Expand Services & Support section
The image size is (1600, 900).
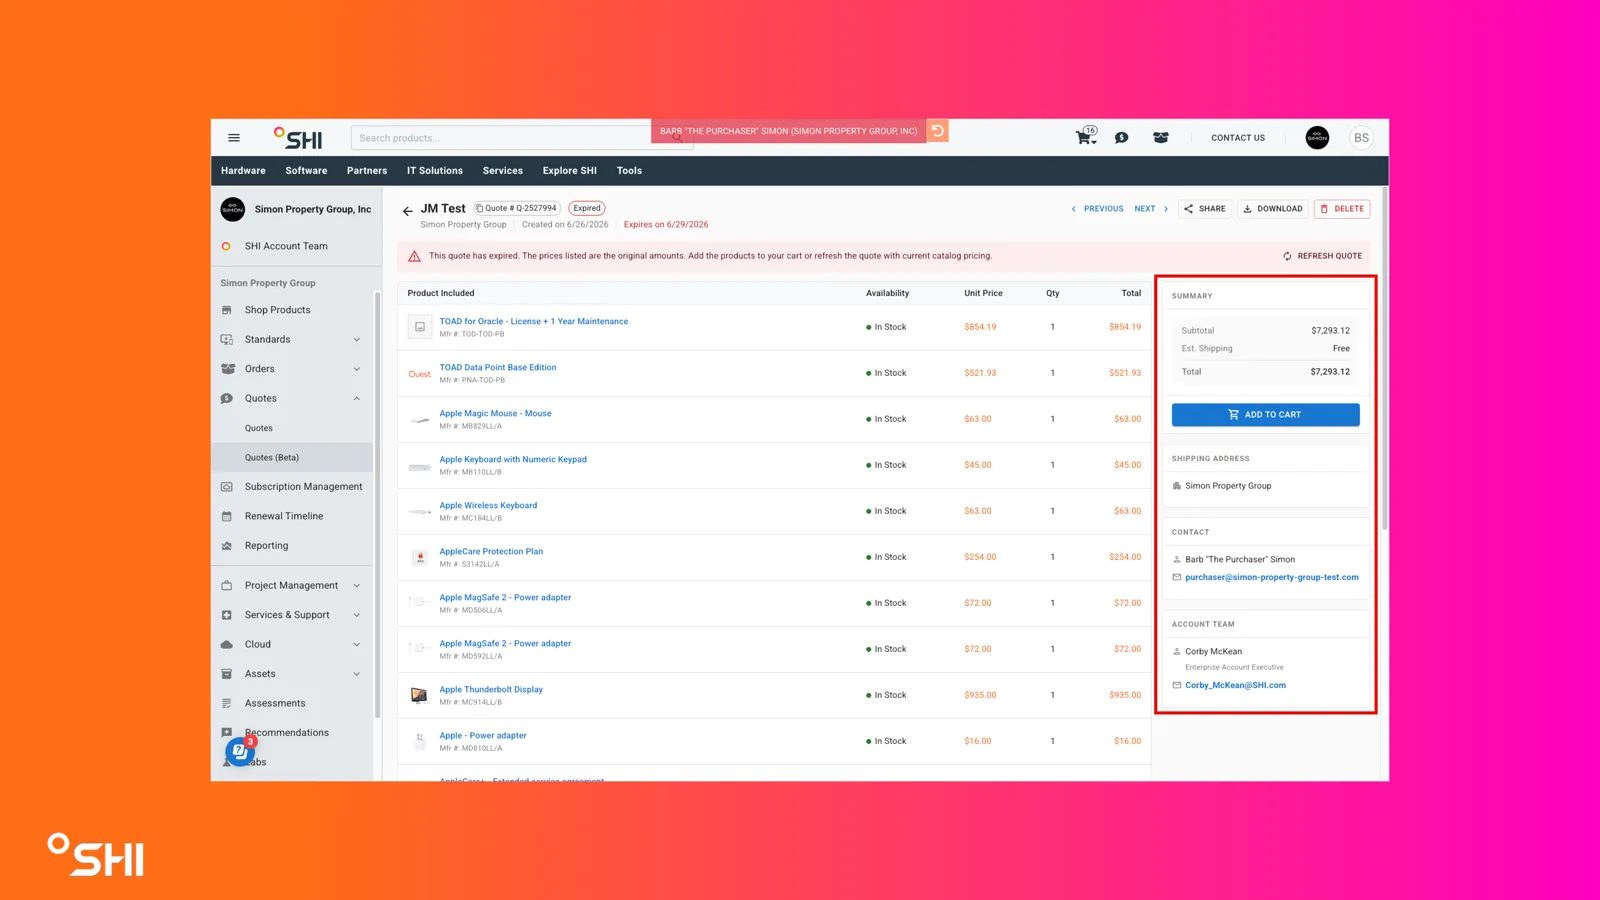coord(356,615)
